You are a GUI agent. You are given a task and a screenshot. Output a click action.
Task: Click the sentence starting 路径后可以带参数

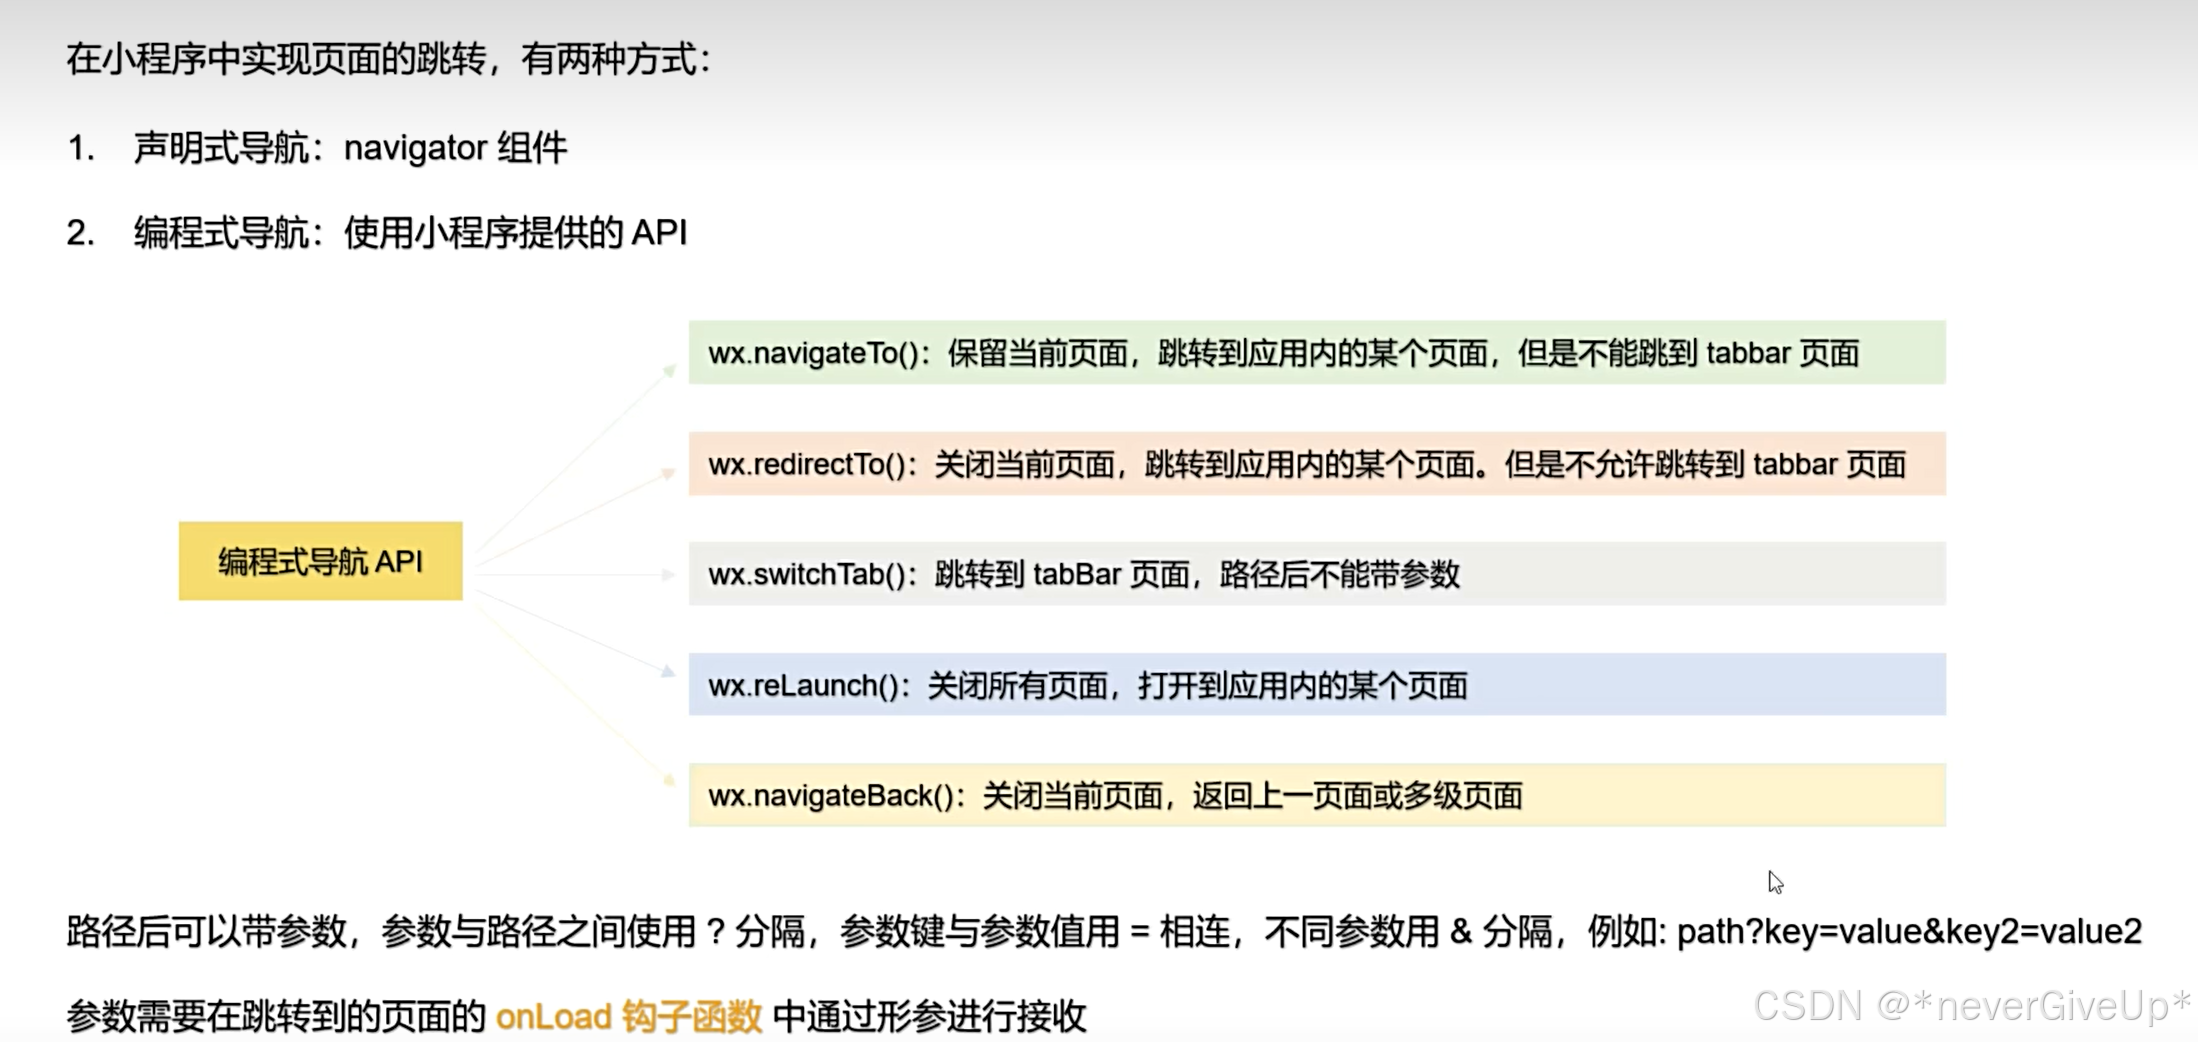pos(1104,931)
